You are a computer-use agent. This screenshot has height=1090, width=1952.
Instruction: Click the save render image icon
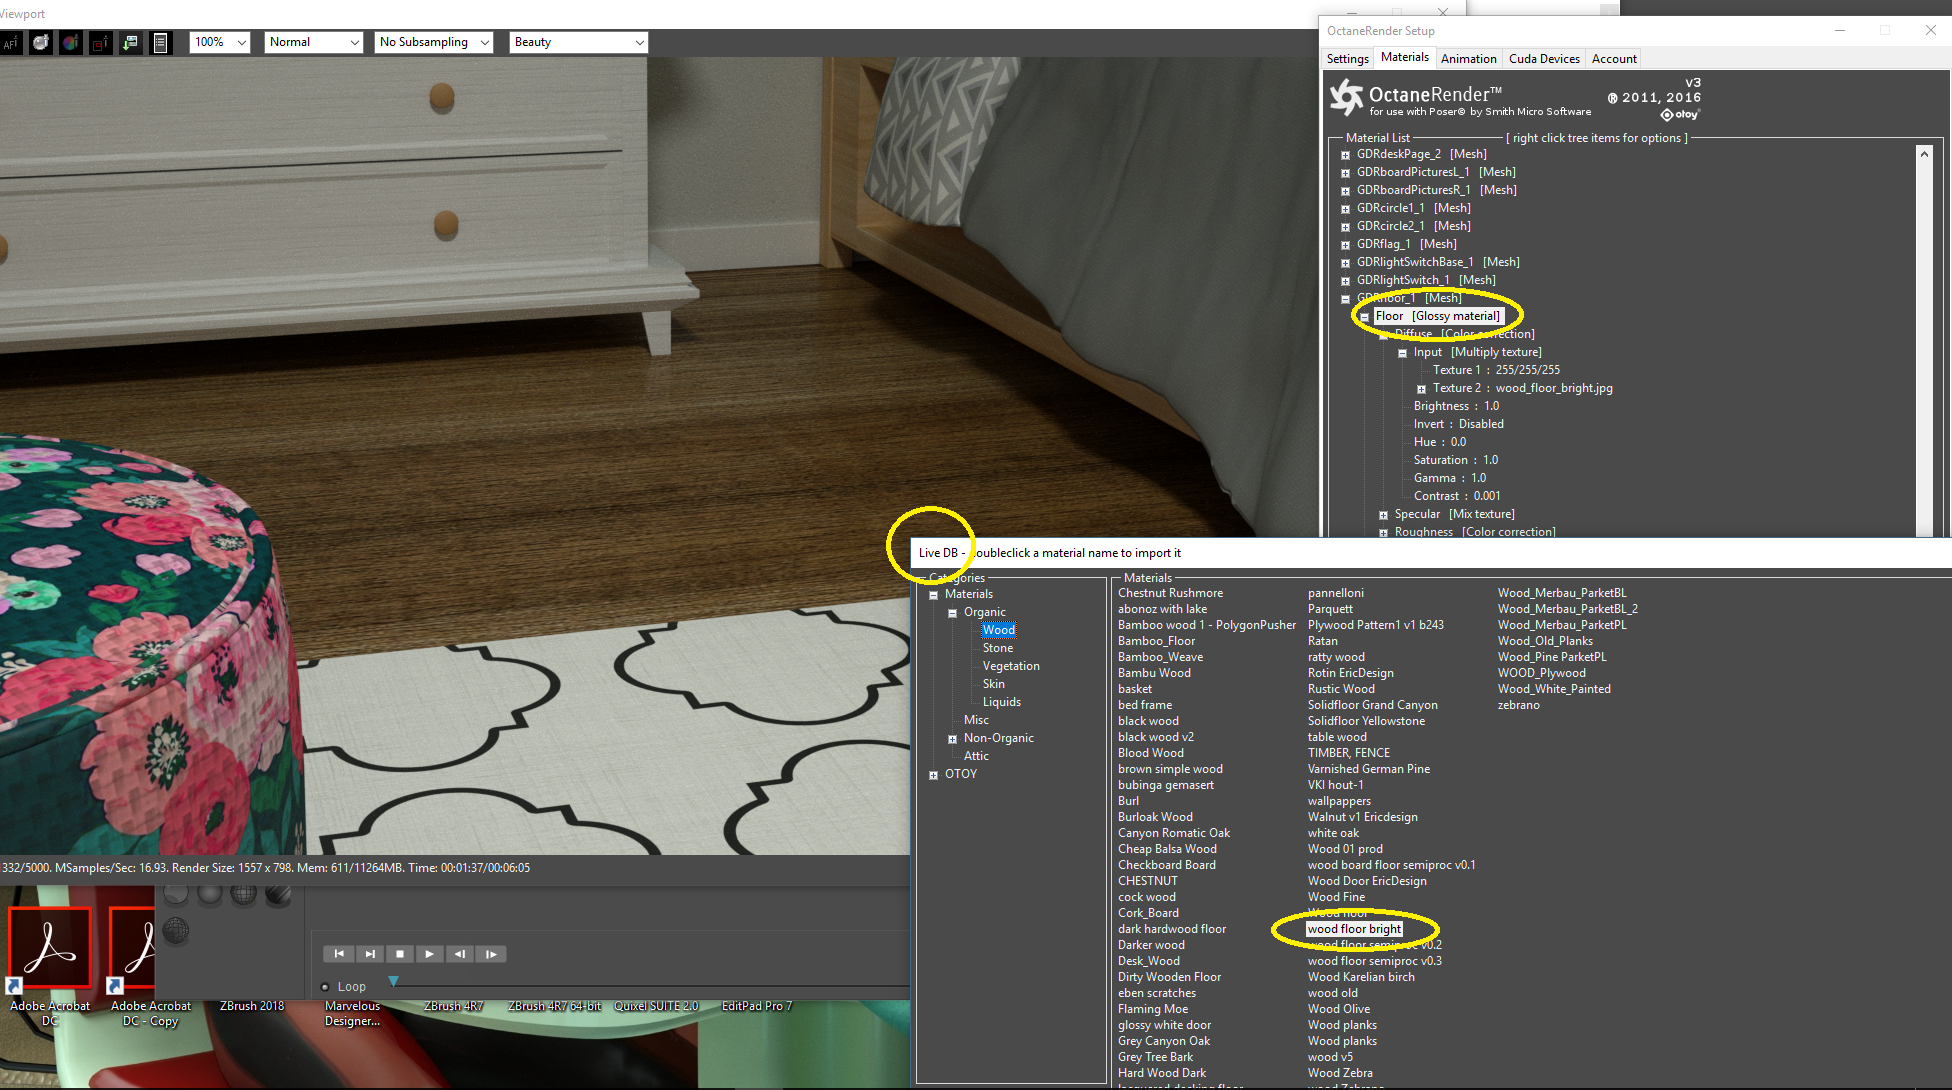(x=130, y=43)
